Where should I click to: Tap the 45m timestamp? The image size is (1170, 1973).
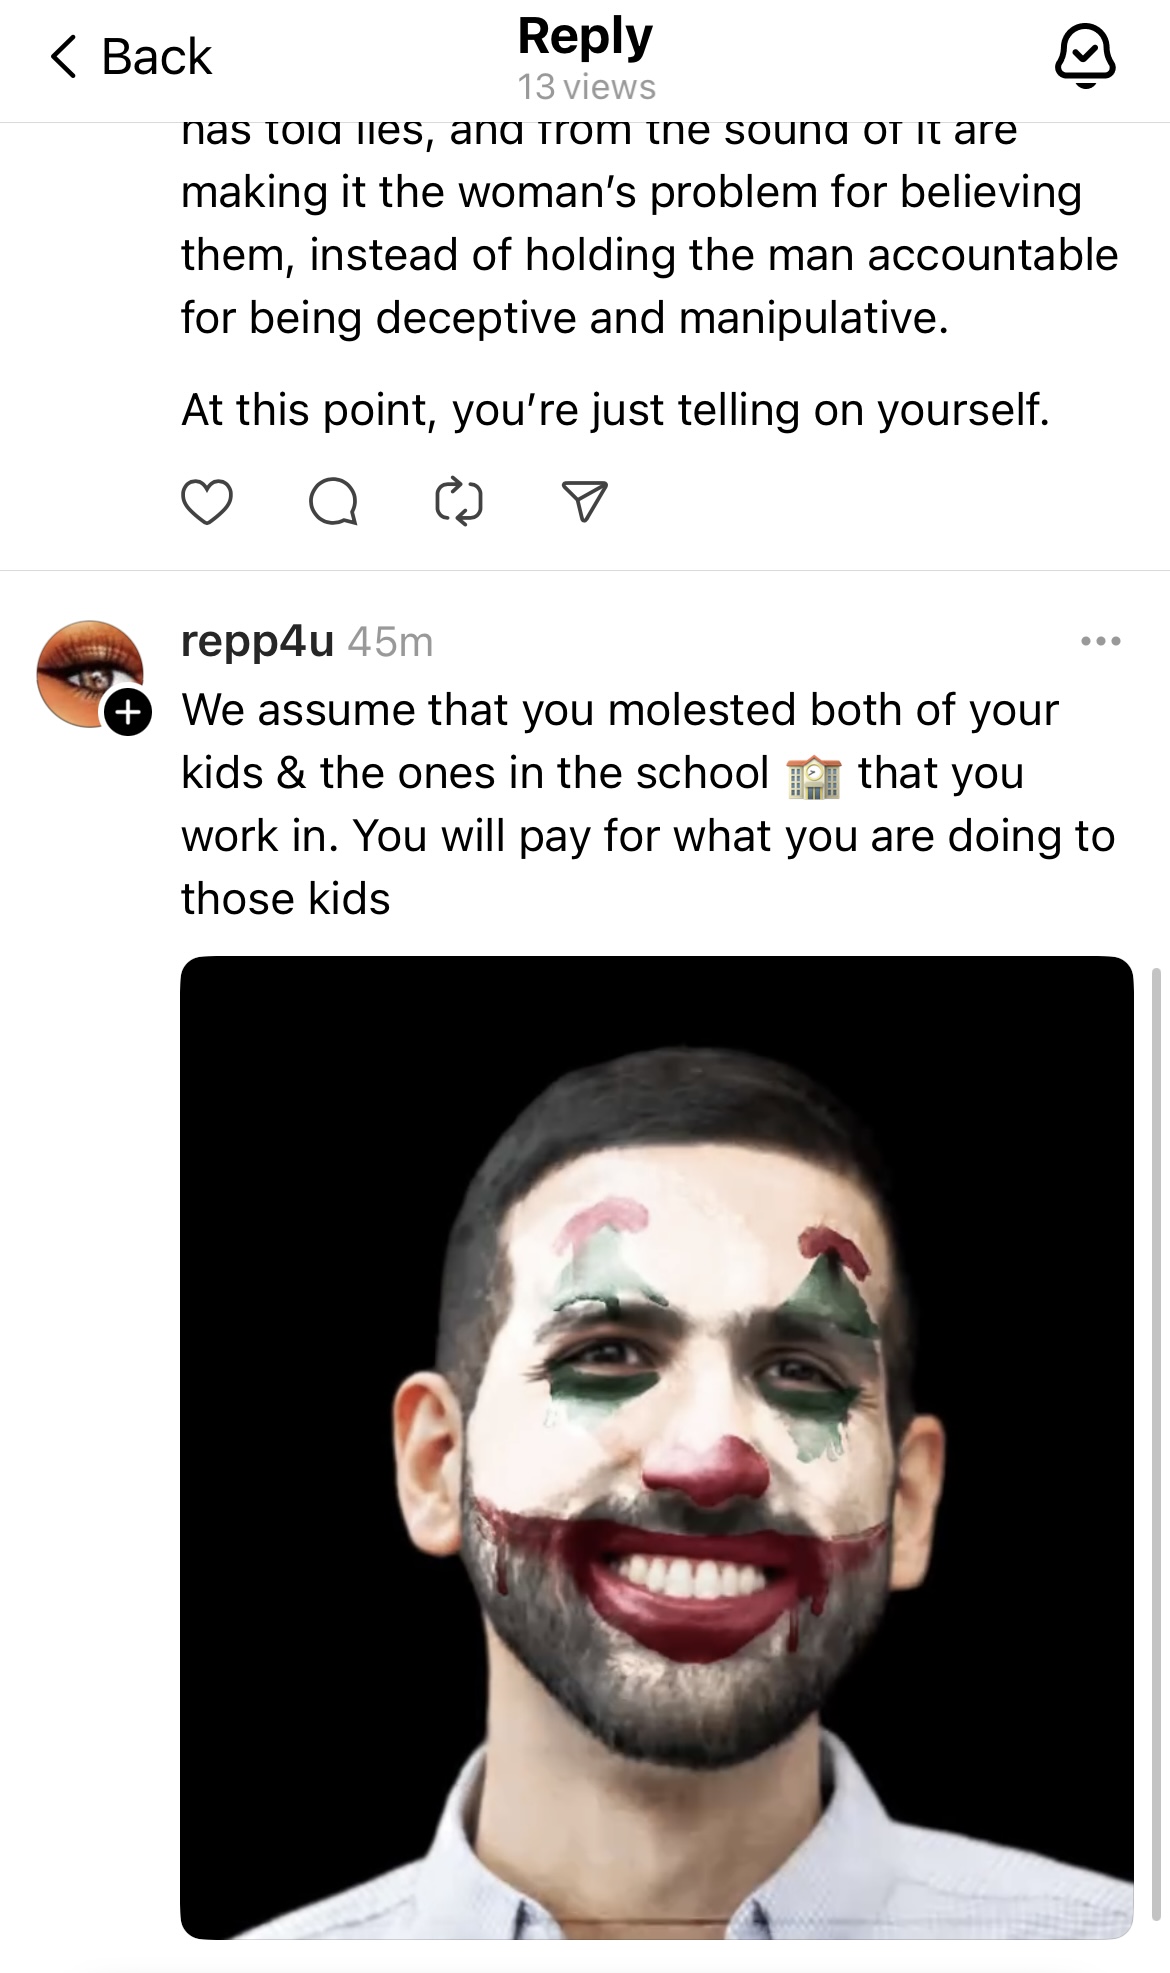[390, 642]
